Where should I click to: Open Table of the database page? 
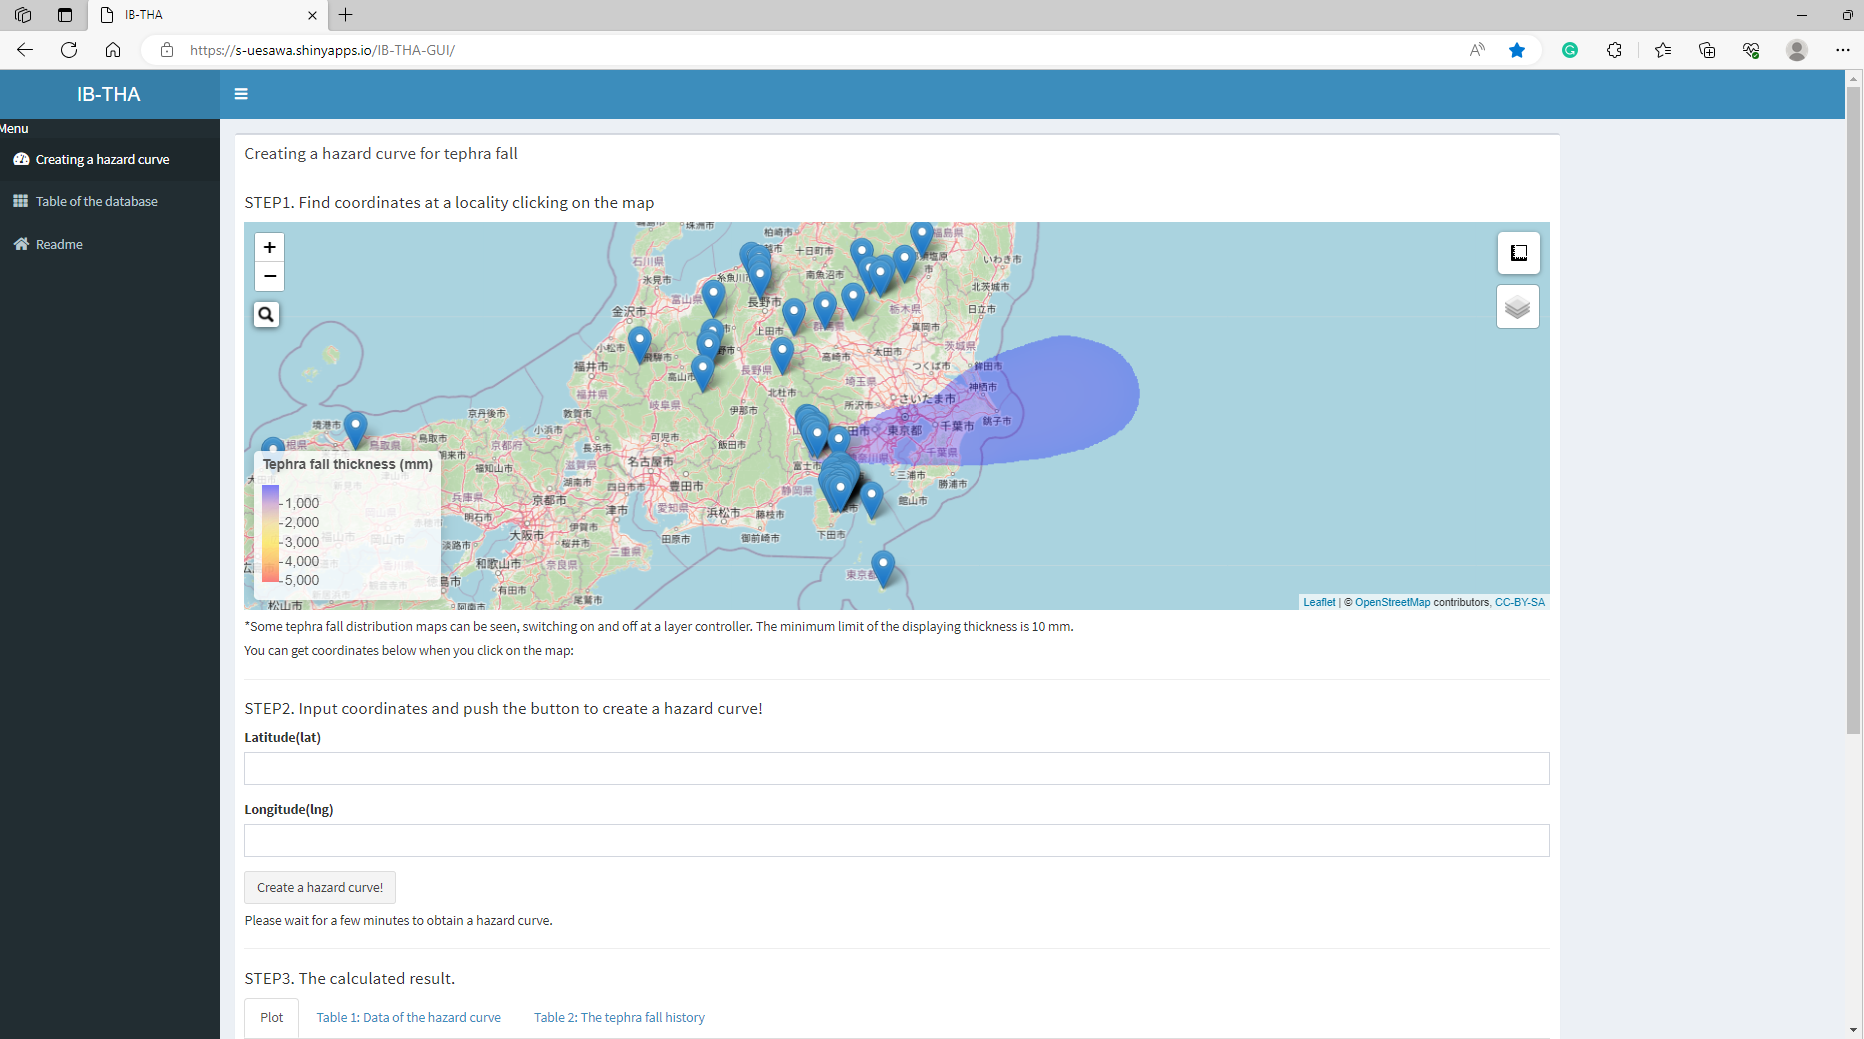point(96,201)
